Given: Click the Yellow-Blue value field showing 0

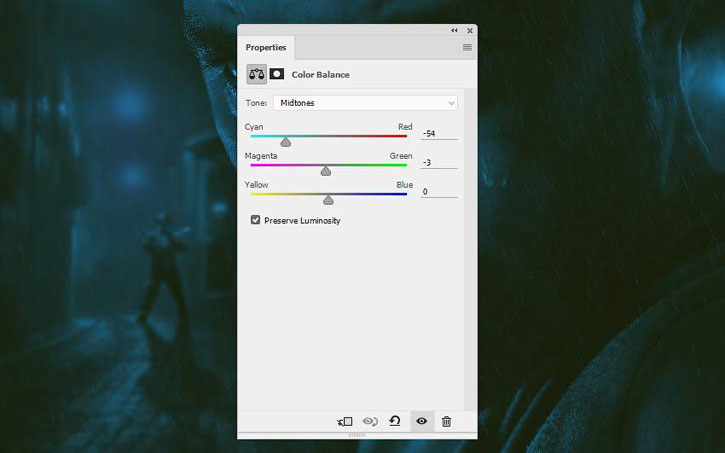Looking at the screenshot, I should [x=439, y=191].
